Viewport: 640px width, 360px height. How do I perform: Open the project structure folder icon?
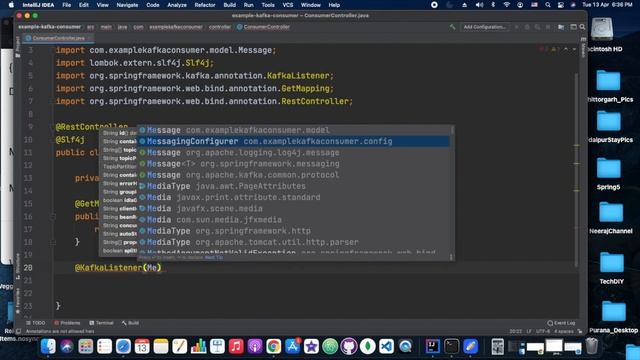(561, 27)
